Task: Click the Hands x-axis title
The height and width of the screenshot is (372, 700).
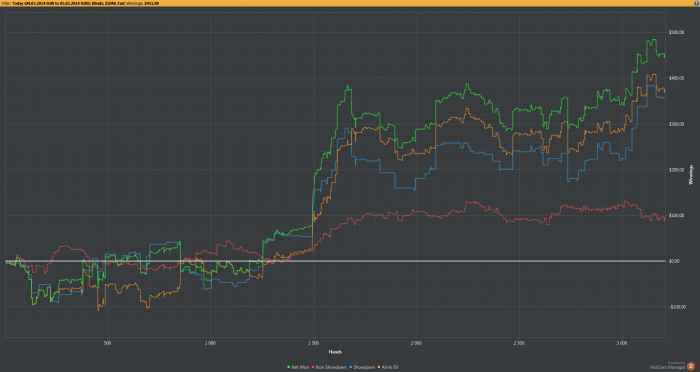Action: pyautogui.click(x=335, y=352)
